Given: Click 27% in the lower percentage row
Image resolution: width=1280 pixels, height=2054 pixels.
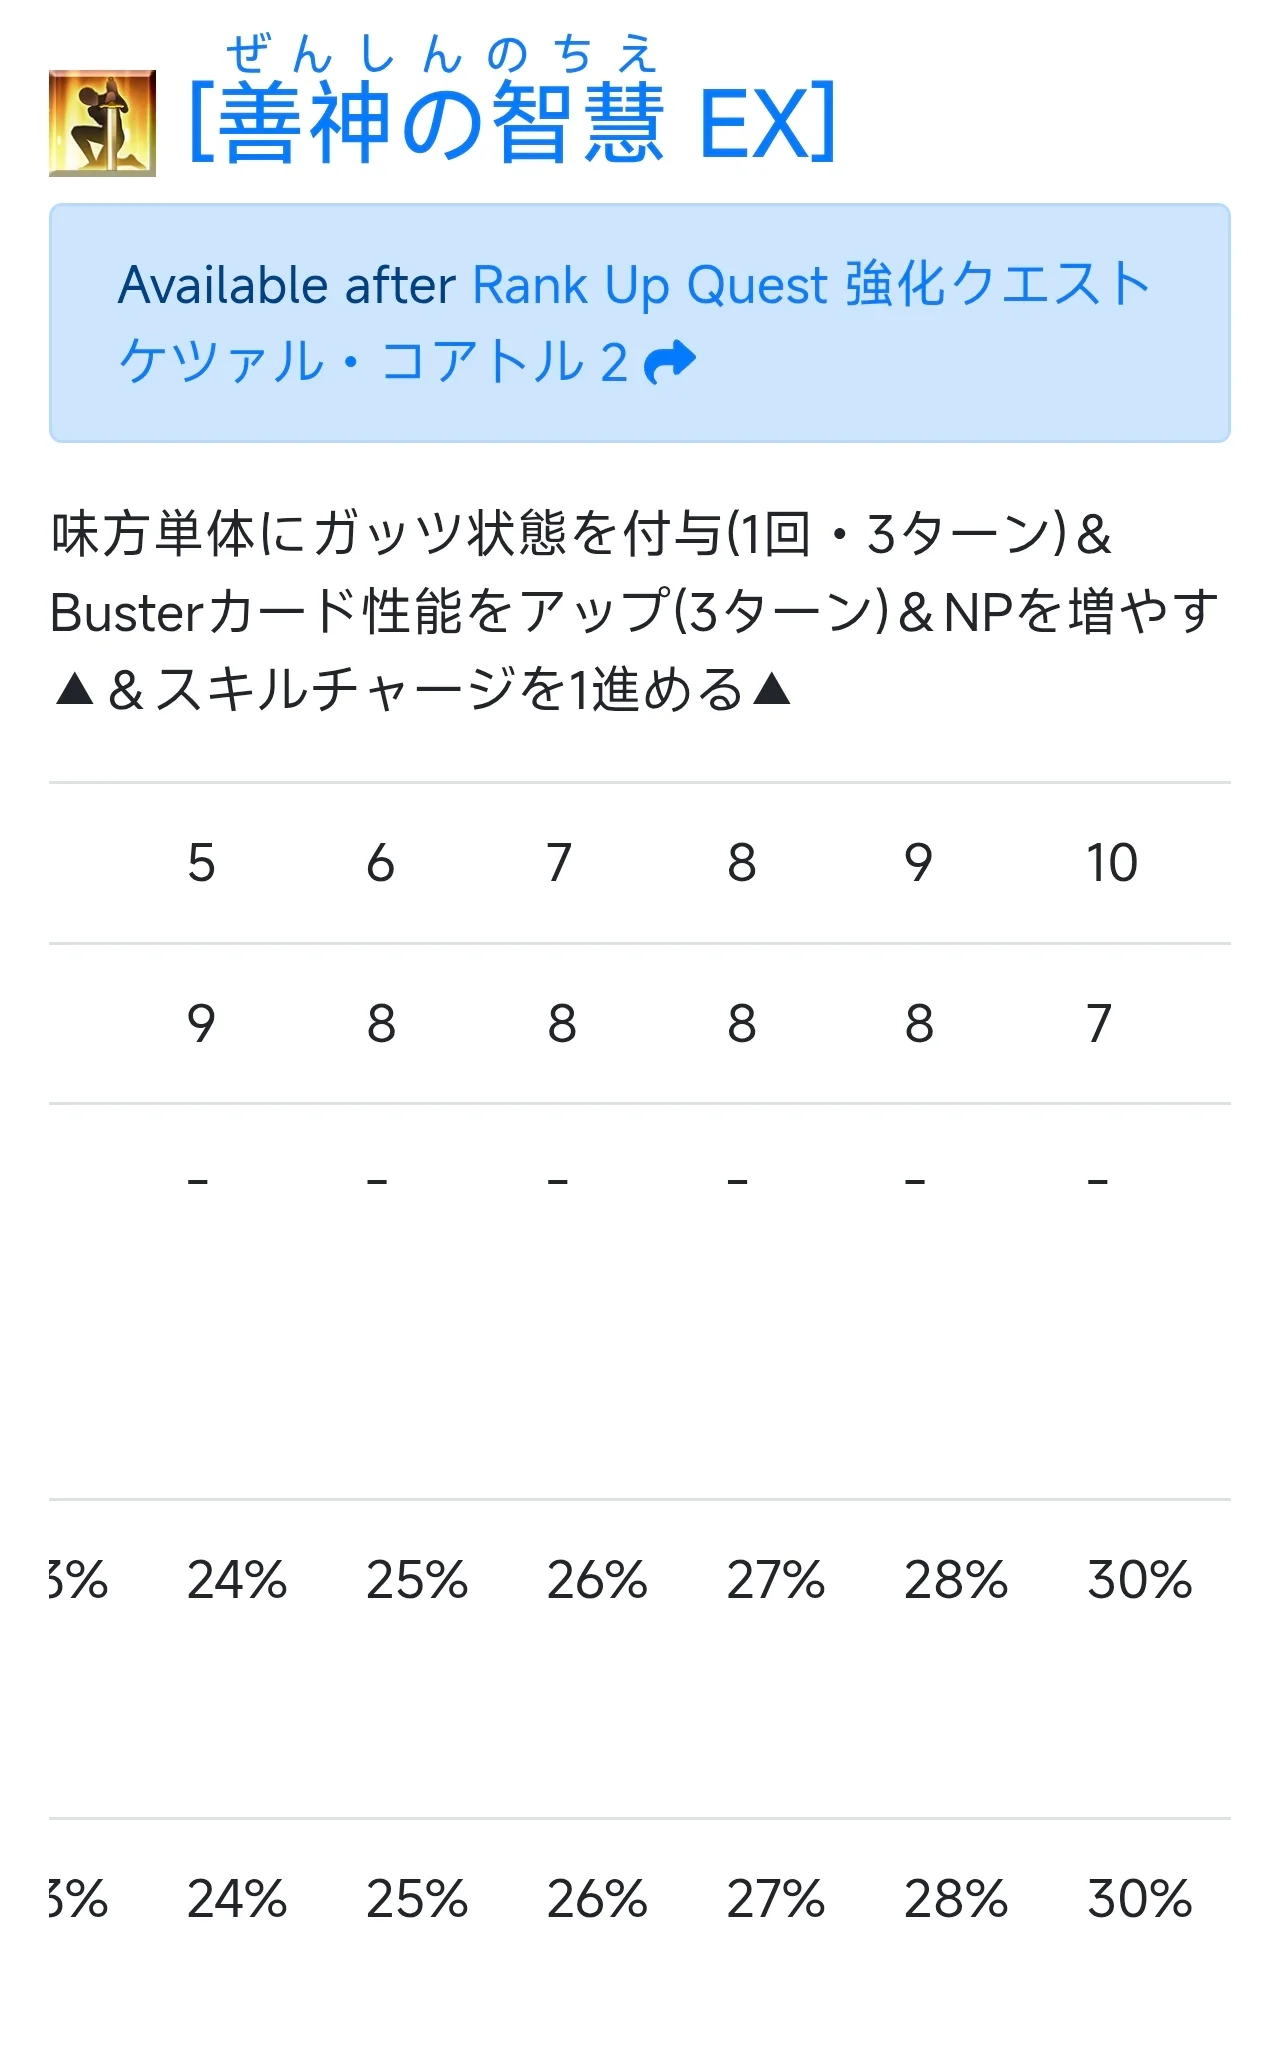Looking at the screenshot, I should [x=776, y=1899].
